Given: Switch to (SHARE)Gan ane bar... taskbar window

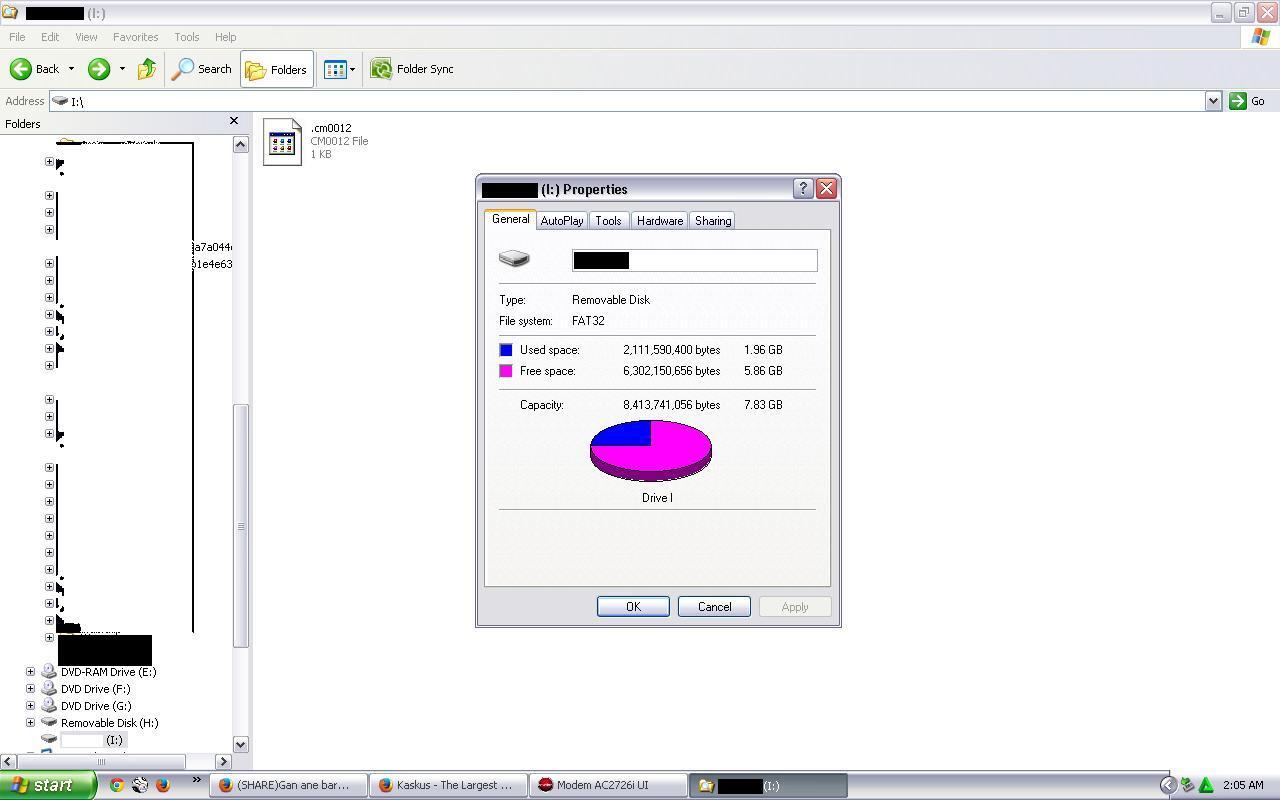Looking at the screenshot, I should pyautogui.click(x=287, y=785).
